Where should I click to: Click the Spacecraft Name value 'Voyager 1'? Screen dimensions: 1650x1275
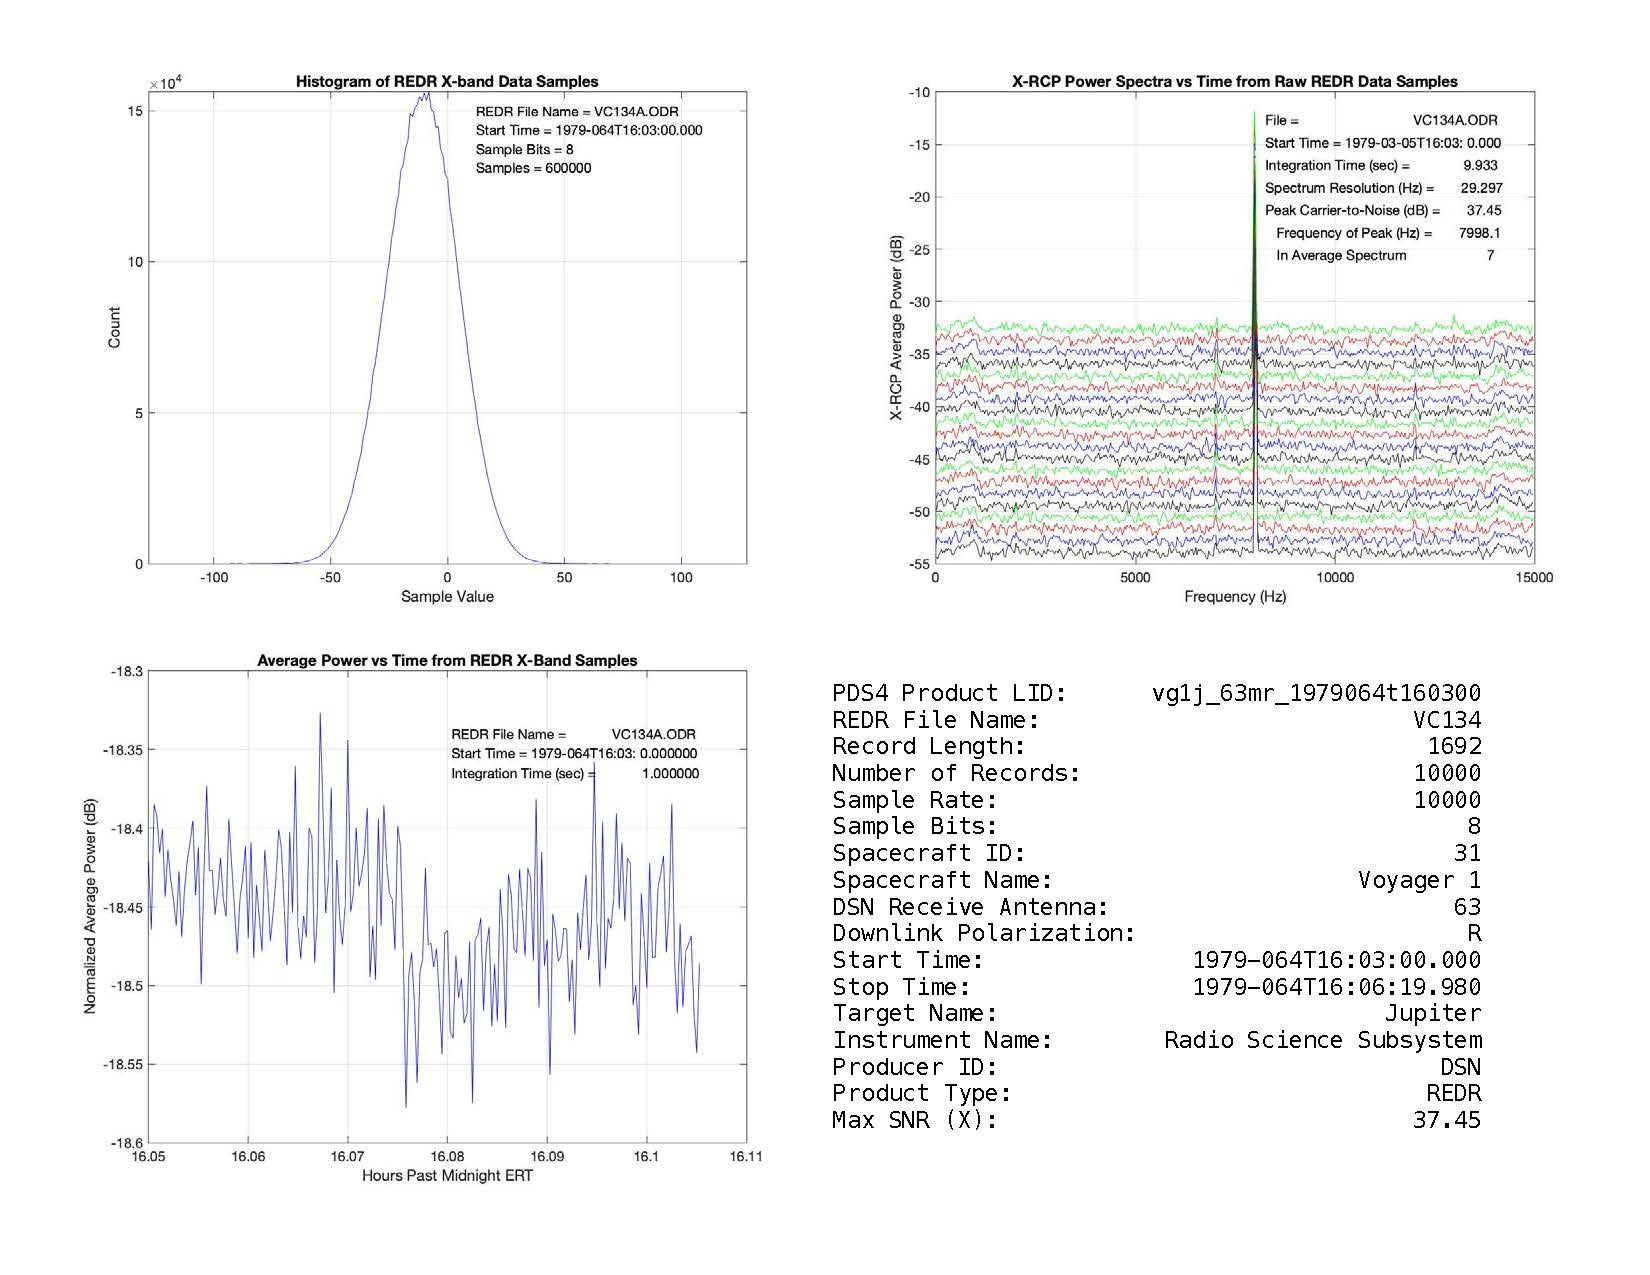tap(1419, 880)
